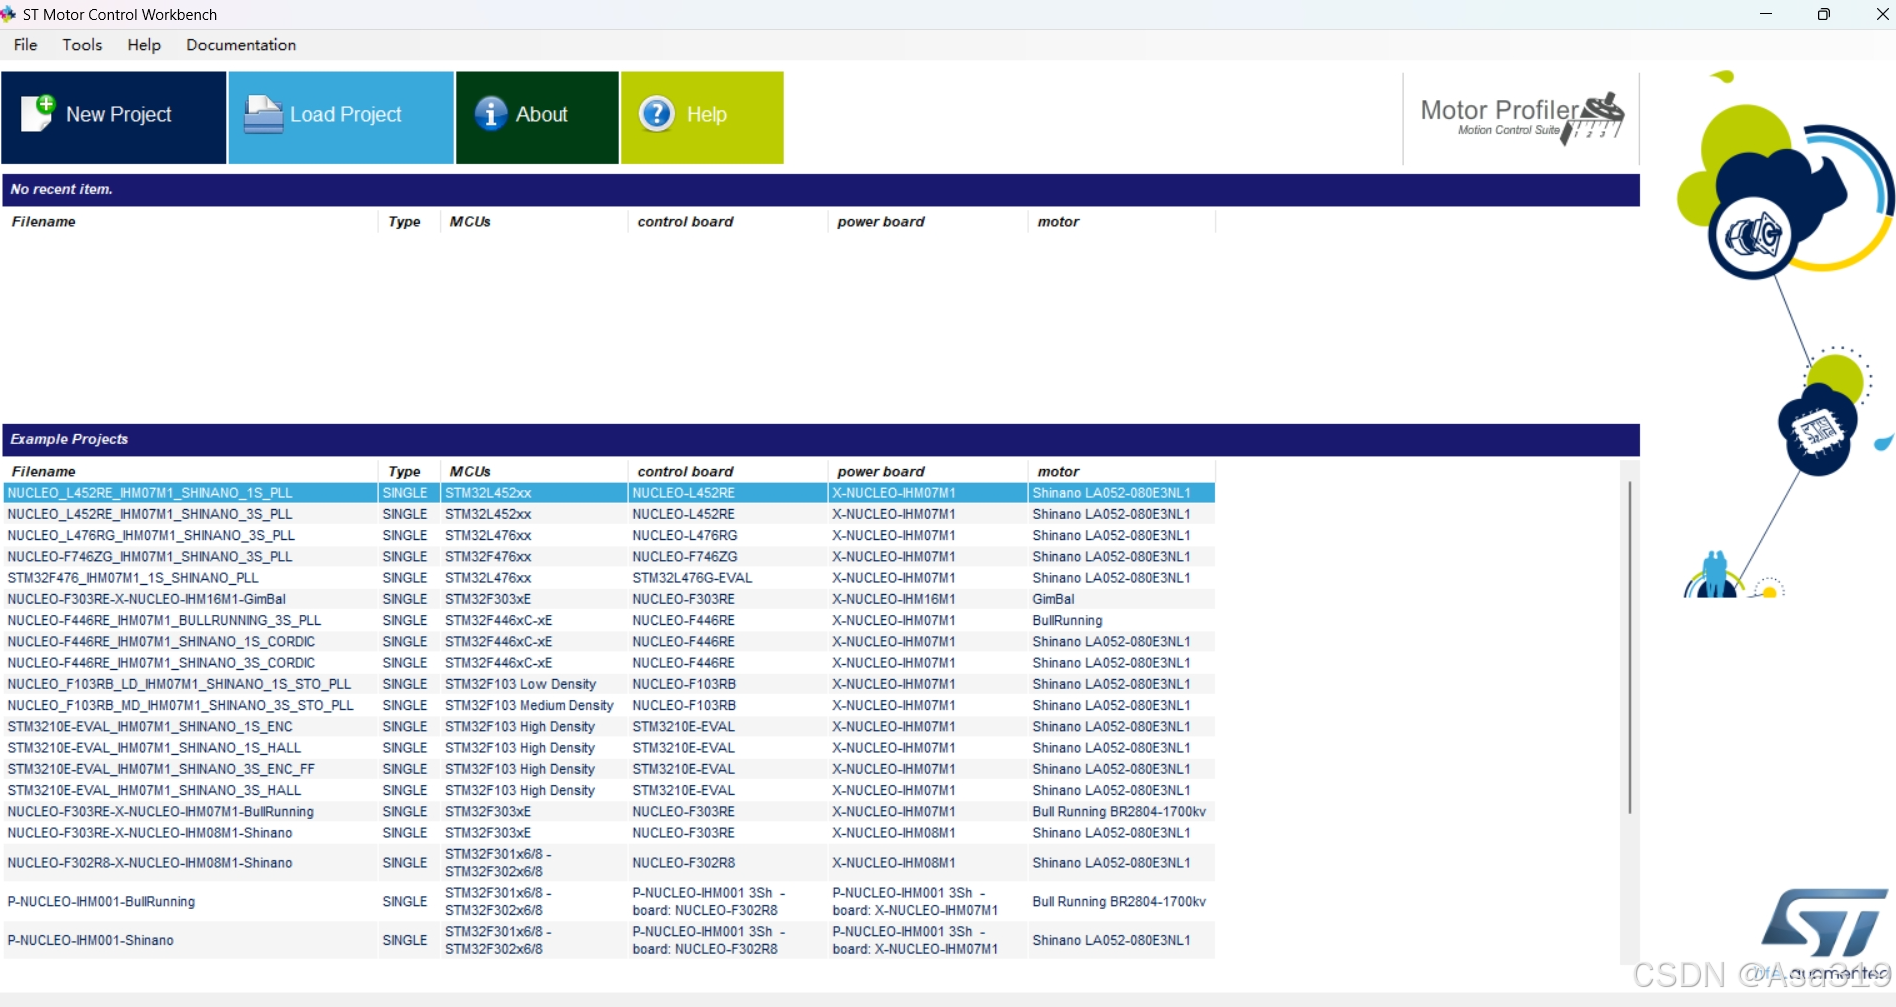Image resolution: width=1896 pixels, height=1007 pixels.
Task: Click the About button label
Action: (542, 115)
